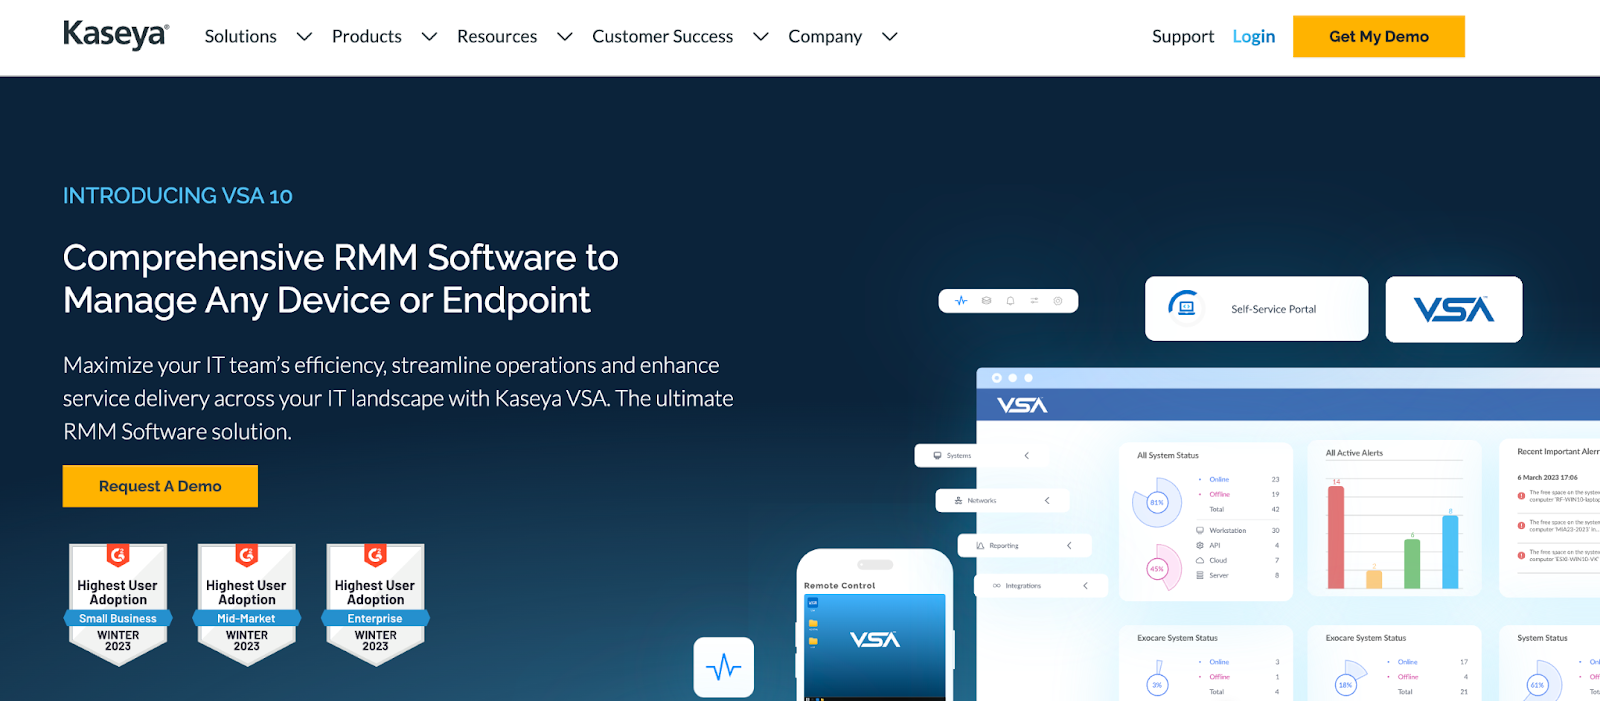Image resolution: width=1600 pixels, height=701 pixels.
Task: Click the 'INTRODUCING VSA 10' text
Action: (x=178, y=196)
